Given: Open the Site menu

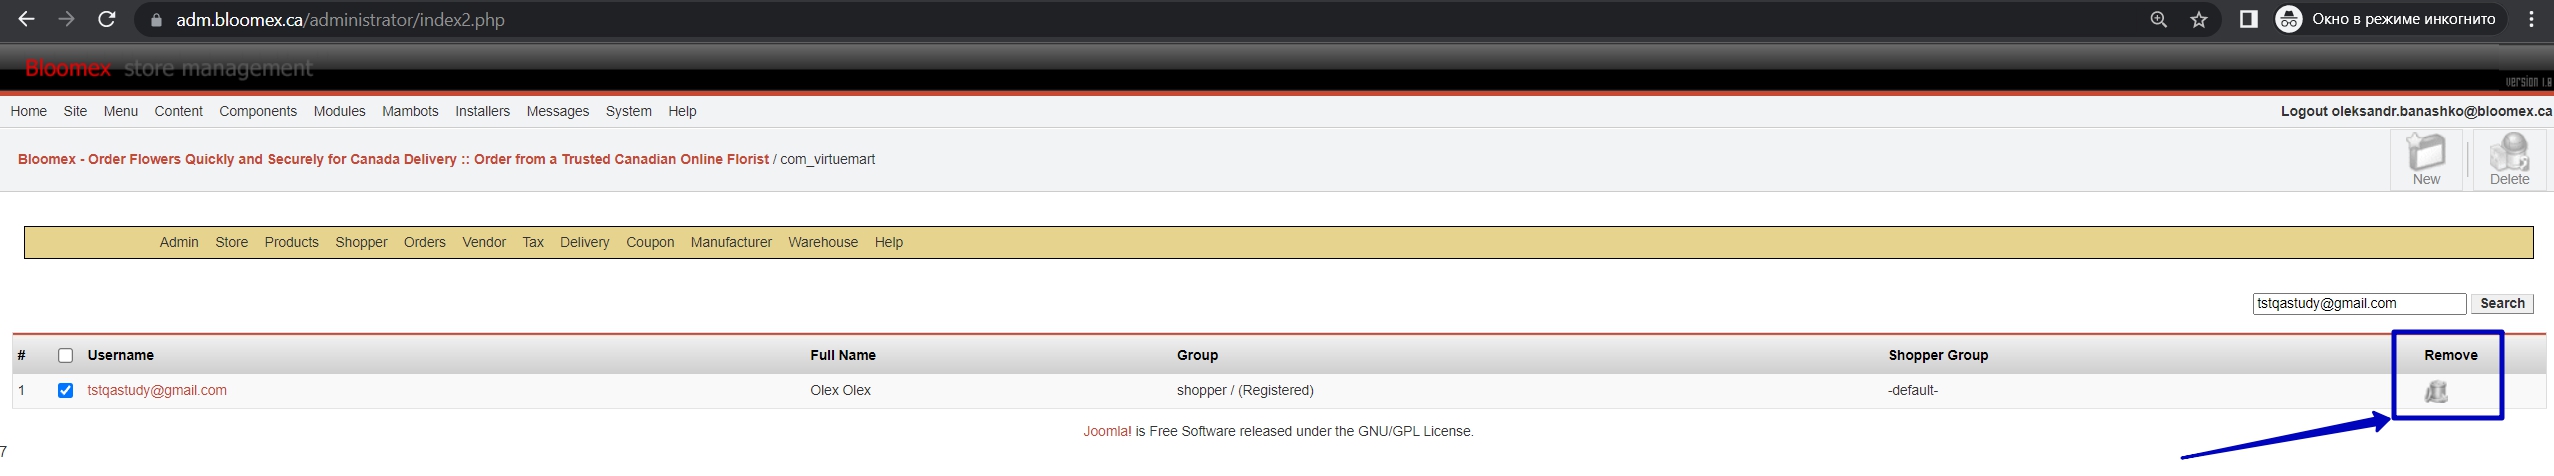Looking at the screenshot, I should point(75,111).
